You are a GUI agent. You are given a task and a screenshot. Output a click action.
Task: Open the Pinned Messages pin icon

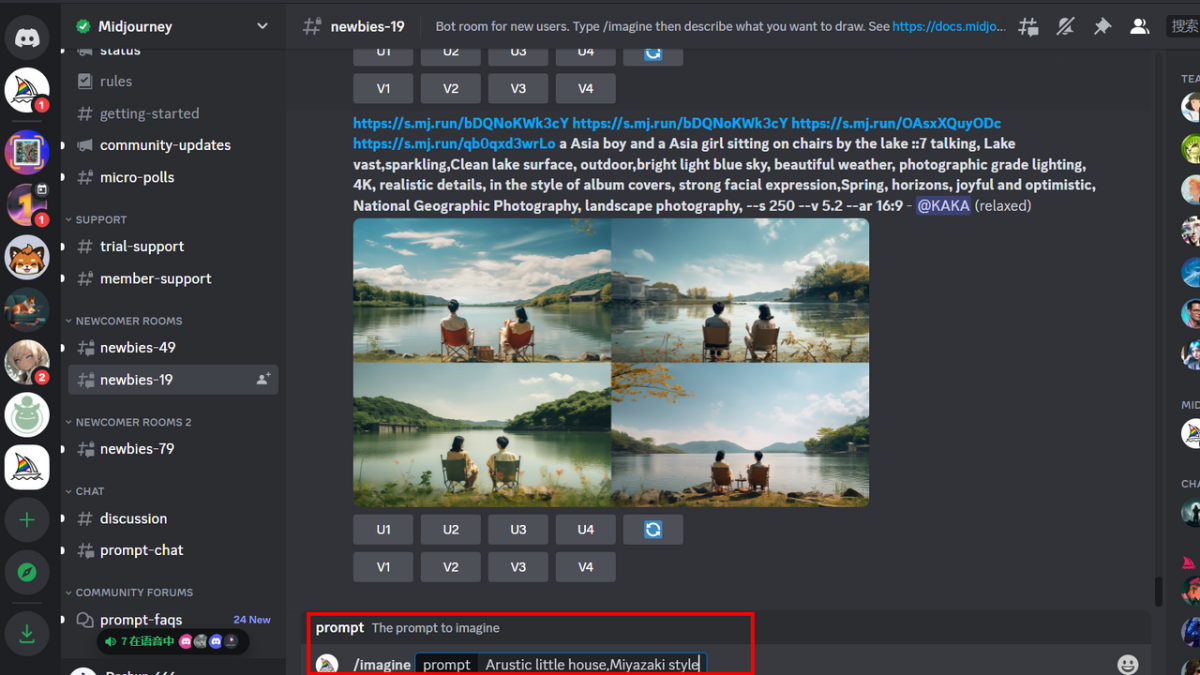(x=1102, y=27)
